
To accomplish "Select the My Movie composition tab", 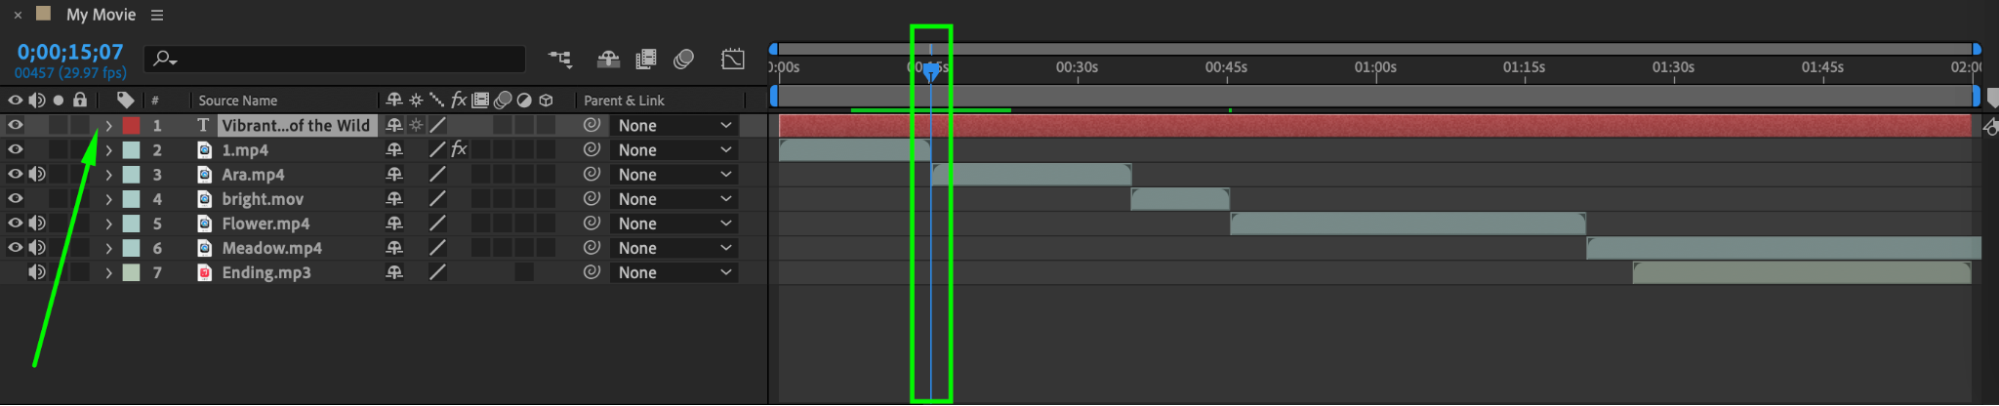I will [x=100, y=15].
